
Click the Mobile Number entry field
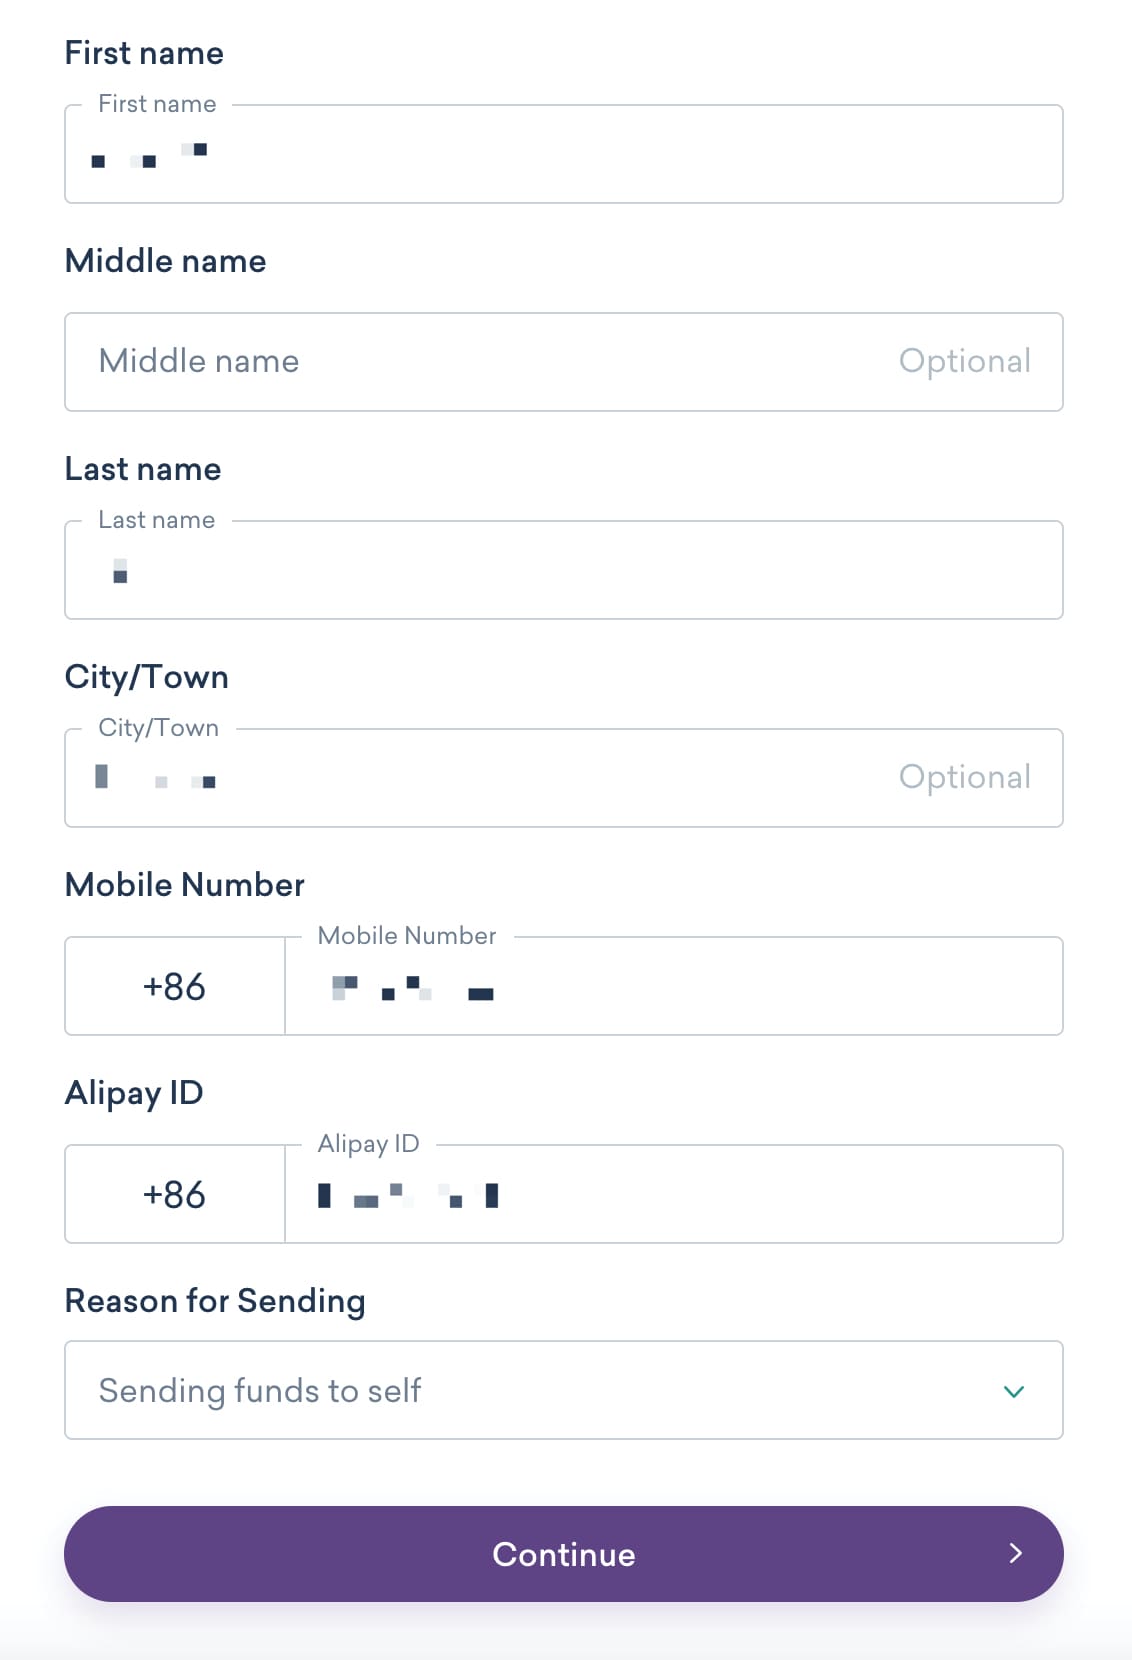point(673,987)
